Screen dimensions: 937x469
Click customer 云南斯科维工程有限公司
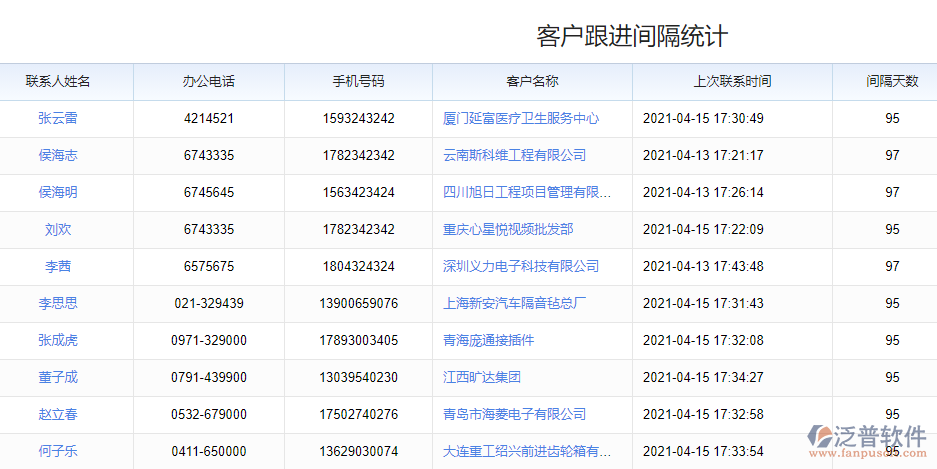point(514,155)
